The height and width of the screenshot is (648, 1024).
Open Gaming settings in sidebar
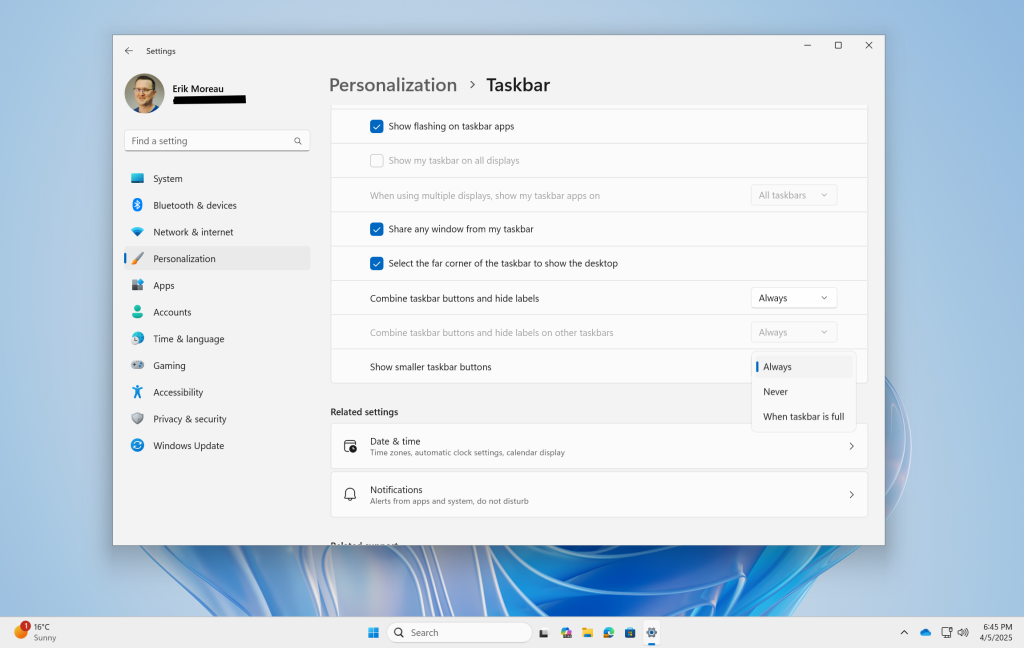tap(169, 366)
